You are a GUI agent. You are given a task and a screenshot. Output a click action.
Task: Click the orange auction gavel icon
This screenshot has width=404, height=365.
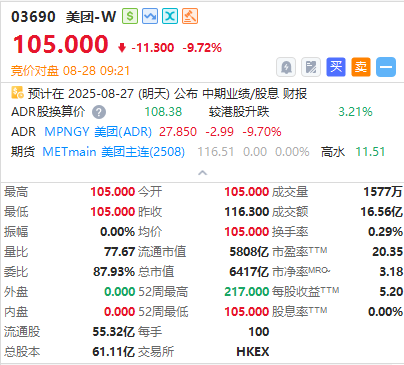190,16
